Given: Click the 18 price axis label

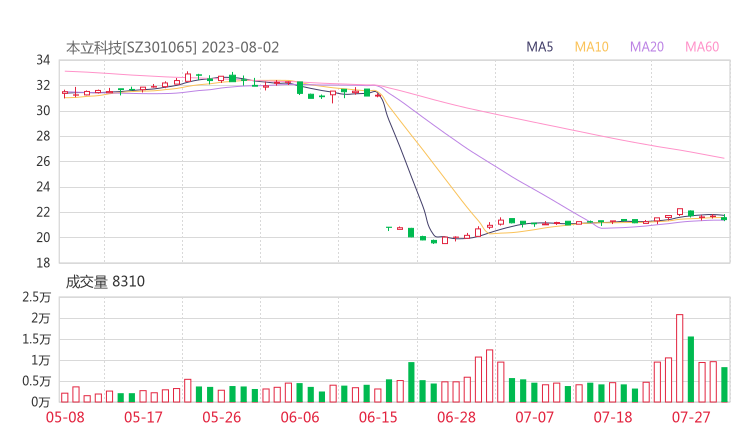Looking at the screenshot, I should click(43, 263).
